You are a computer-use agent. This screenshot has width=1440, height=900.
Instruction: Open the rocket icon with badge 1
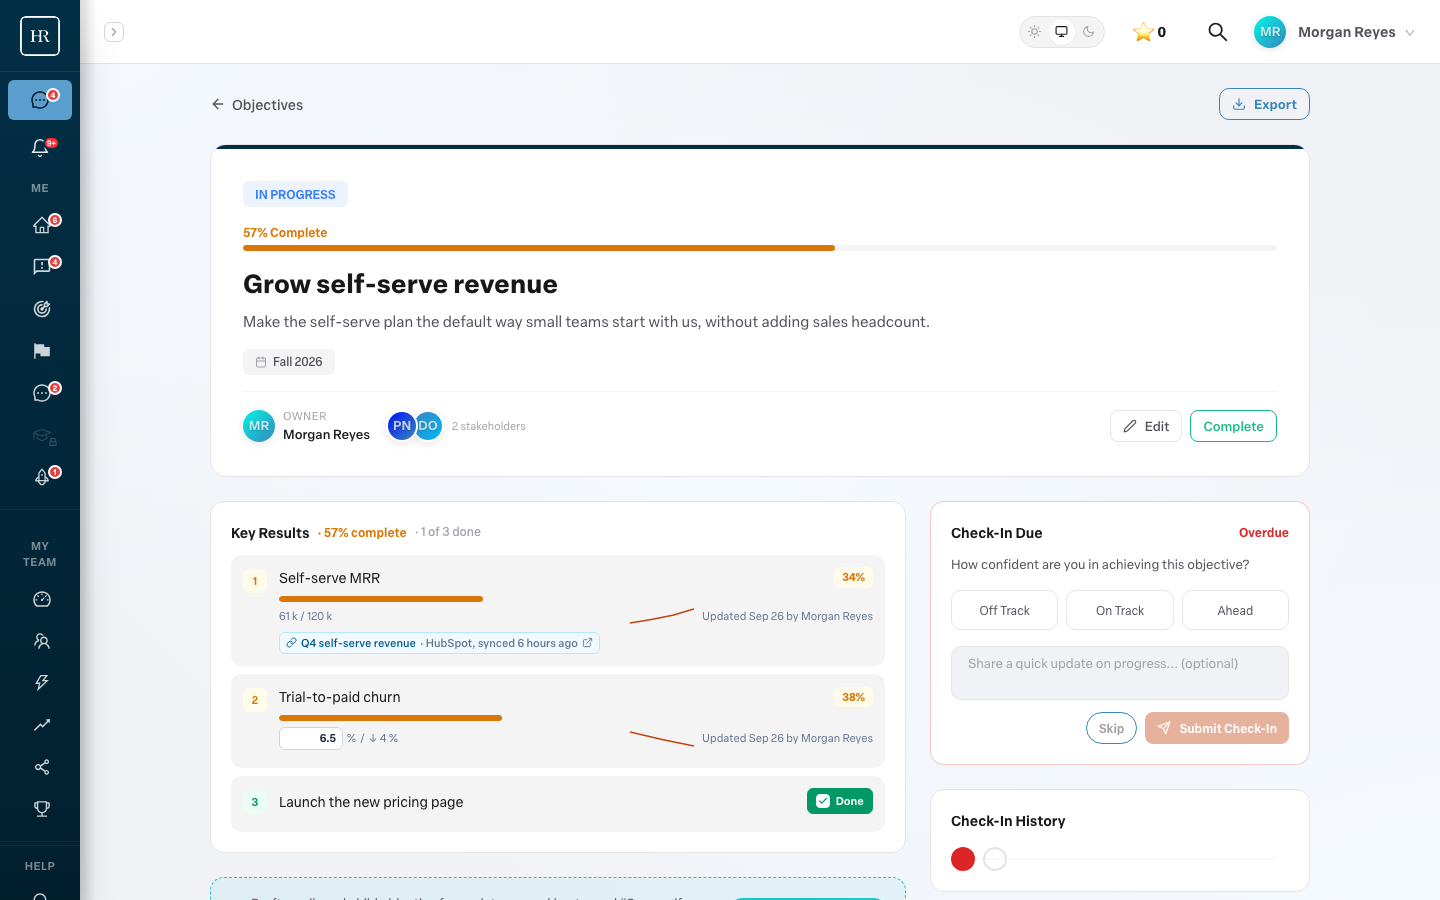[40, 477]
